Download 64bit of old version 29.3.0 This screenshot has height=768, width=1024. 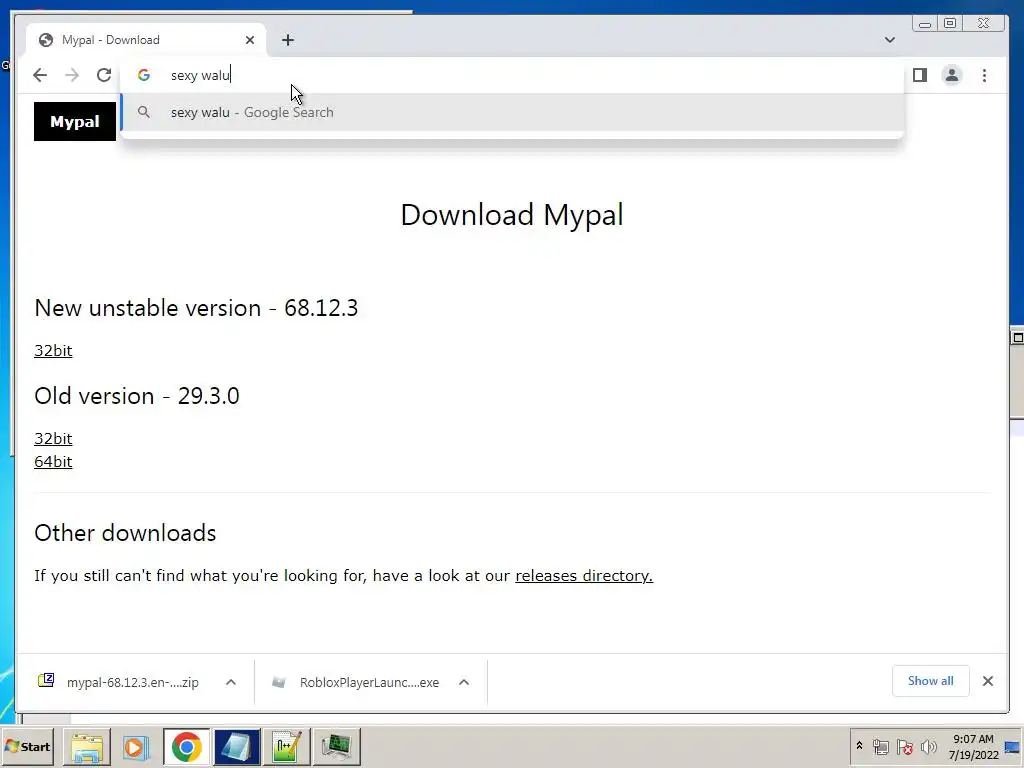click(53, 462)
